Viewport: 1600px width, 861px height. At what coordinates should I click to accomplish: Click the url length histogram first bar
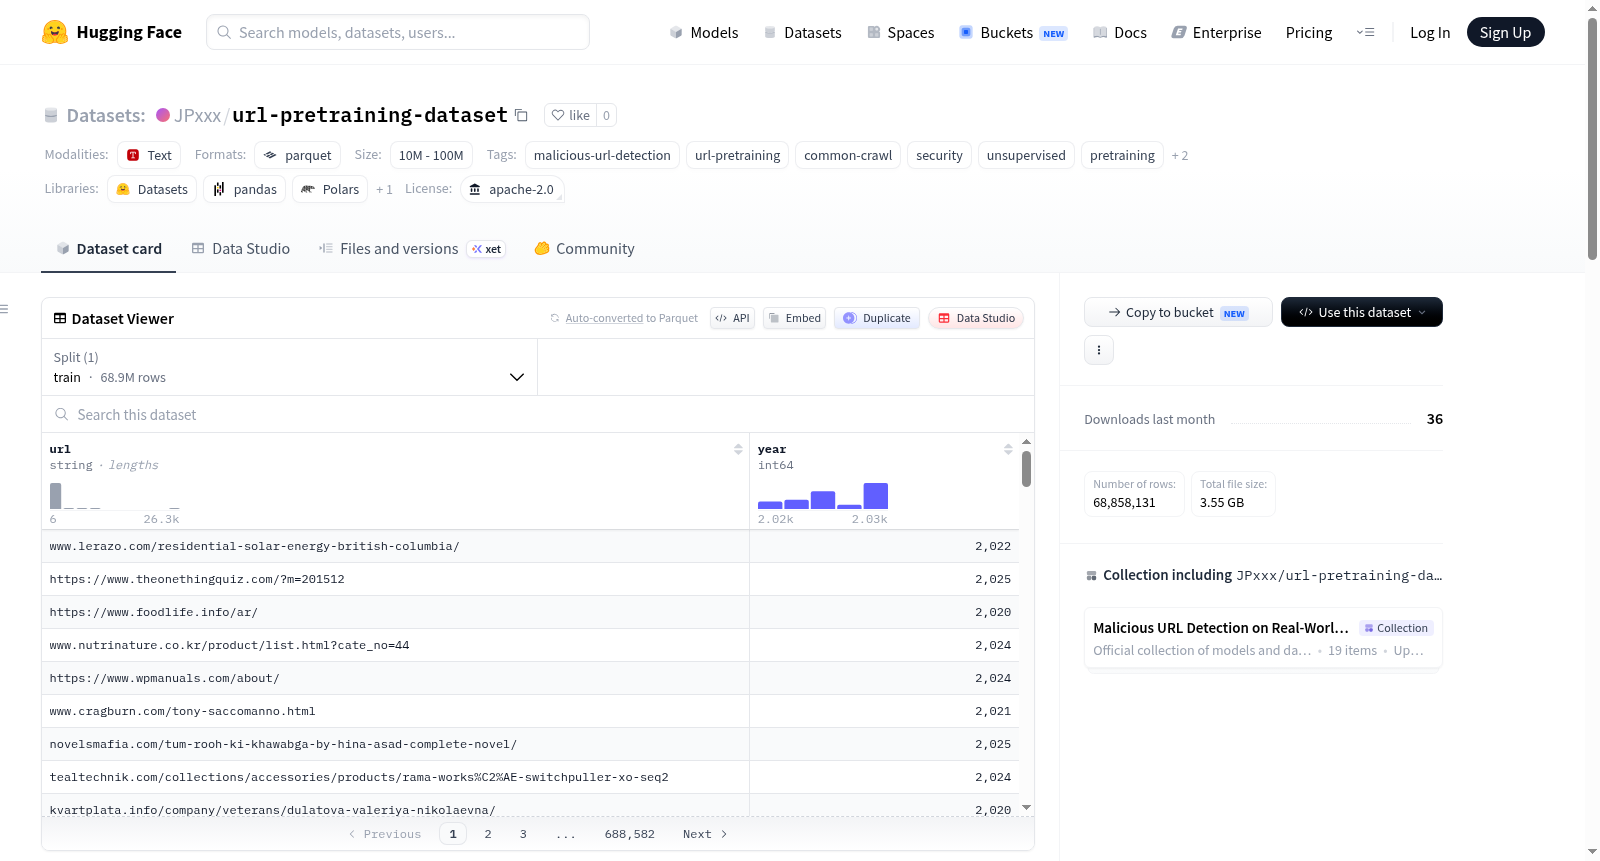click(56, 496)
